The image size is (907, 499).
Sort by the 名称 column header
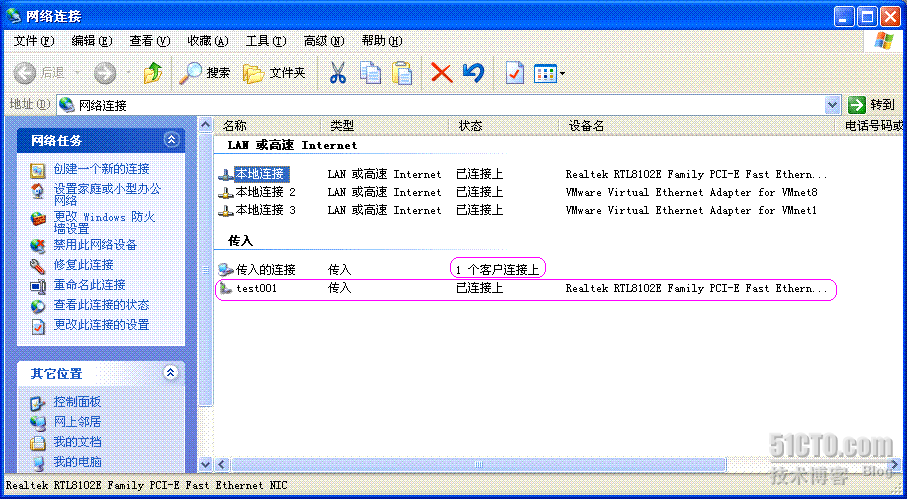267,125
